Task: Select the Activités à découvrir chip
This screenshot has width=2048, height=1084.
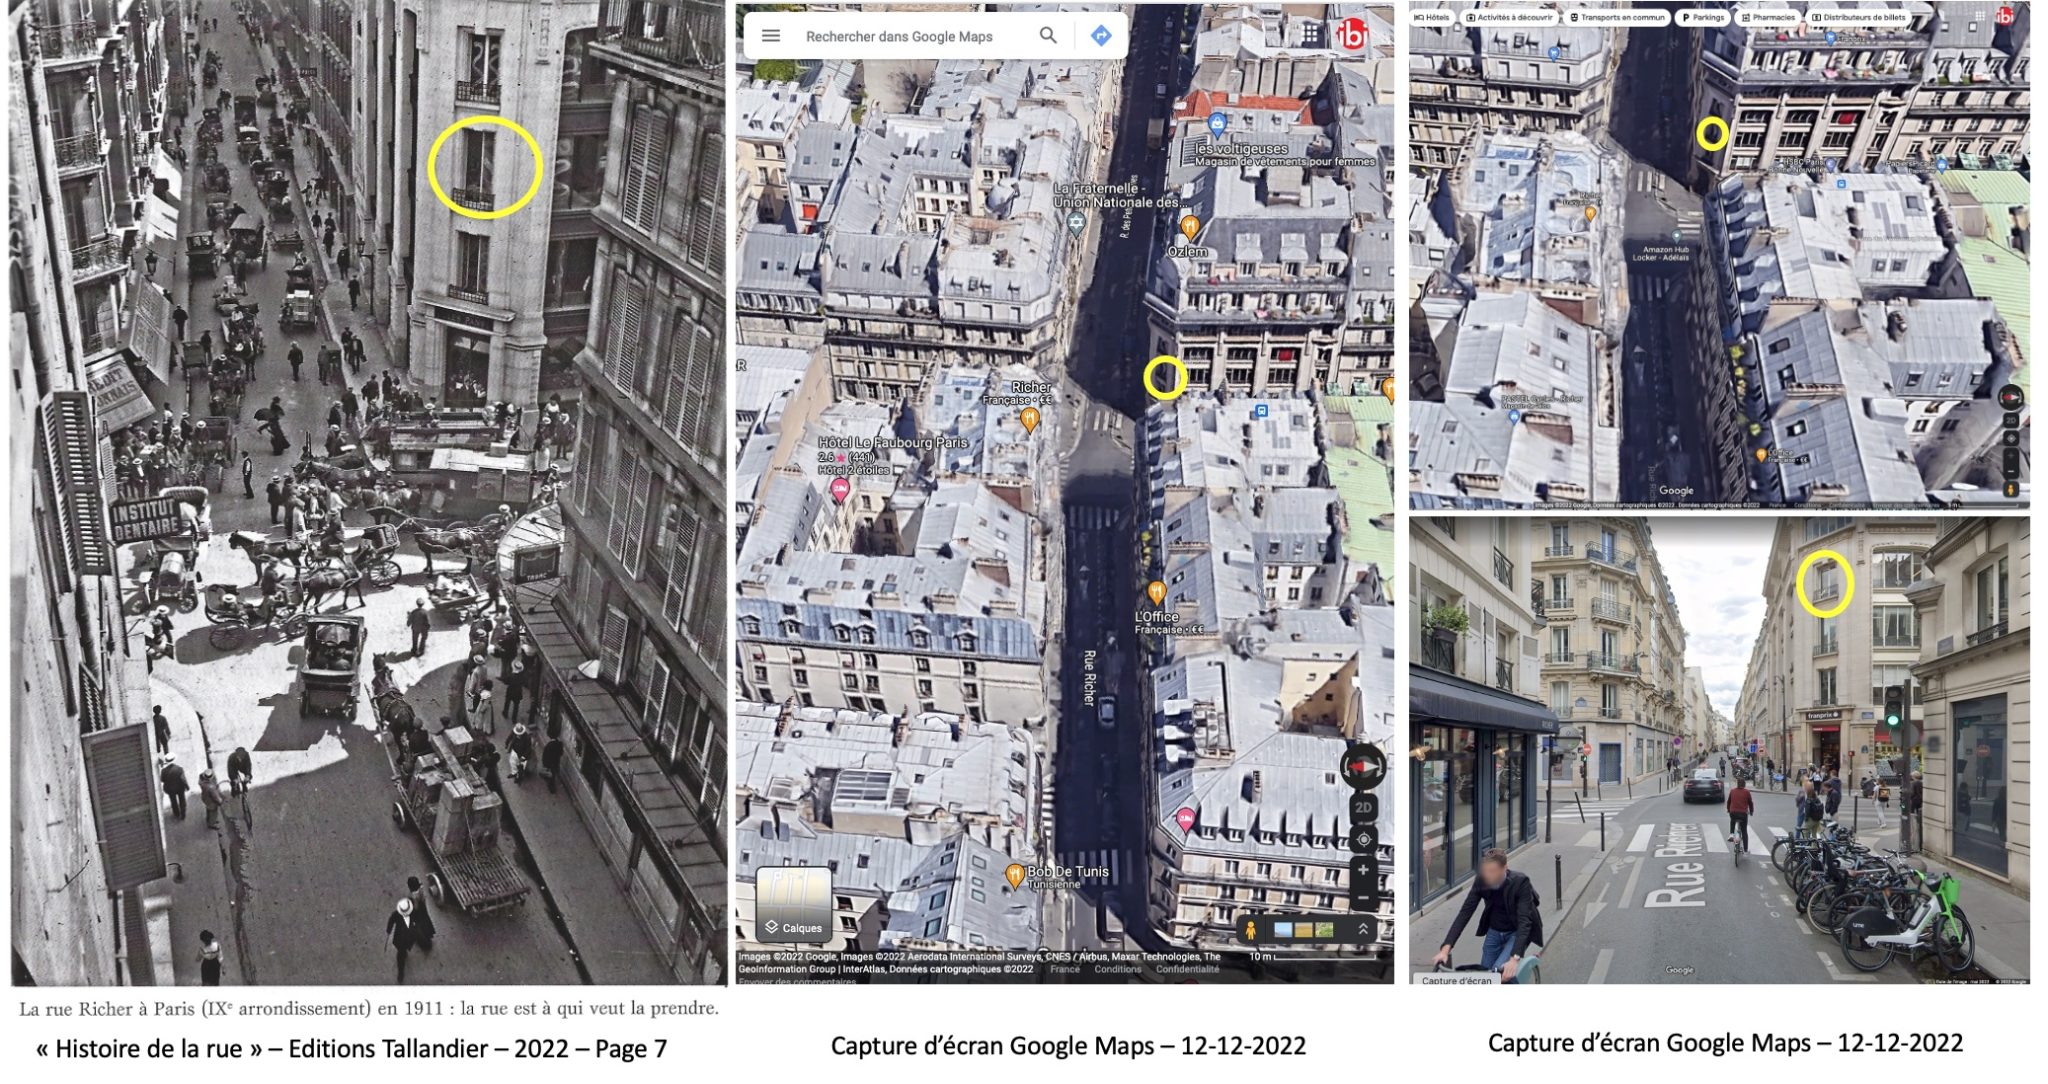Action: (x=1509, y=17)
